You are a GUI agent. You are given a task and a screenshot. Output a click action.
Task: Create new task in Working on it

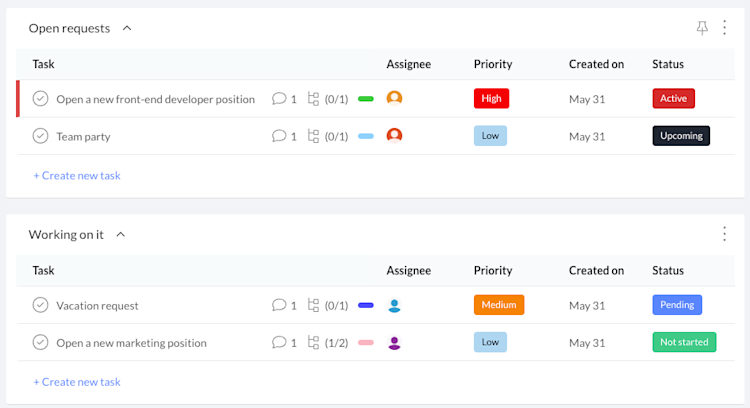tap(77, 382)
